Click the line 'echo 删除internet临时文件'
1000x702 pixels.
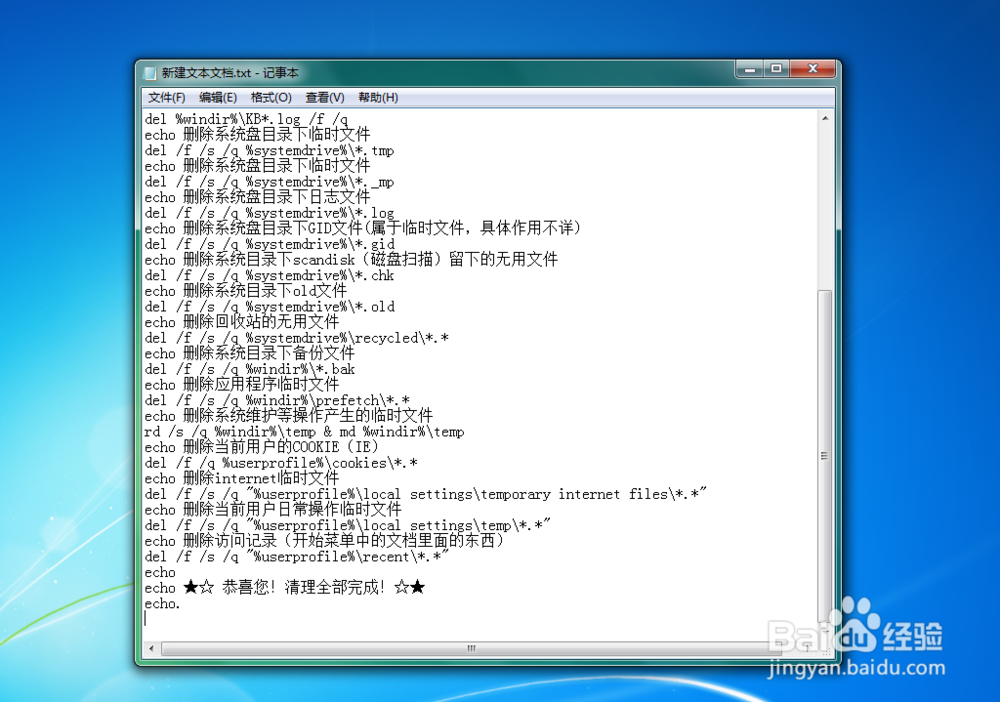tap(242, 478)
